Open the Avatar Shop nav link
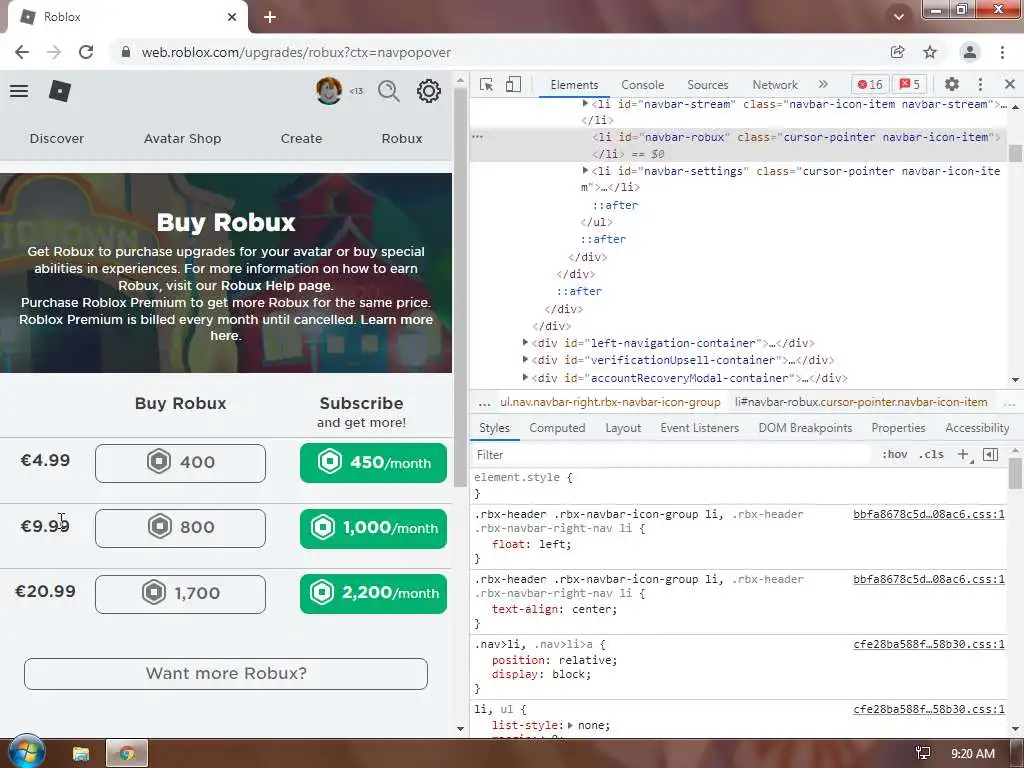The width and height of the screenshot is (1024, 768). click(182, 138)
